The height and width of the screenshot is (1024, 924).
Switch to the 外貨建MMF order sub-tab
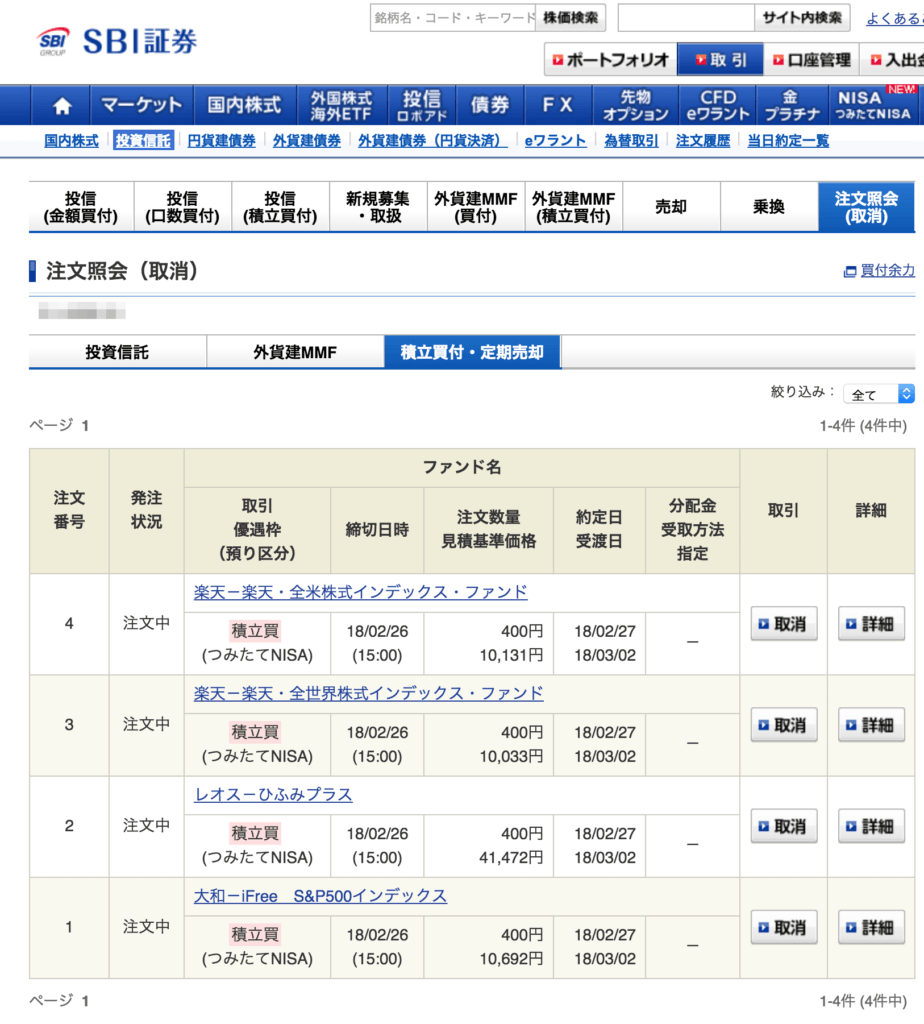(x=295, y=352)
